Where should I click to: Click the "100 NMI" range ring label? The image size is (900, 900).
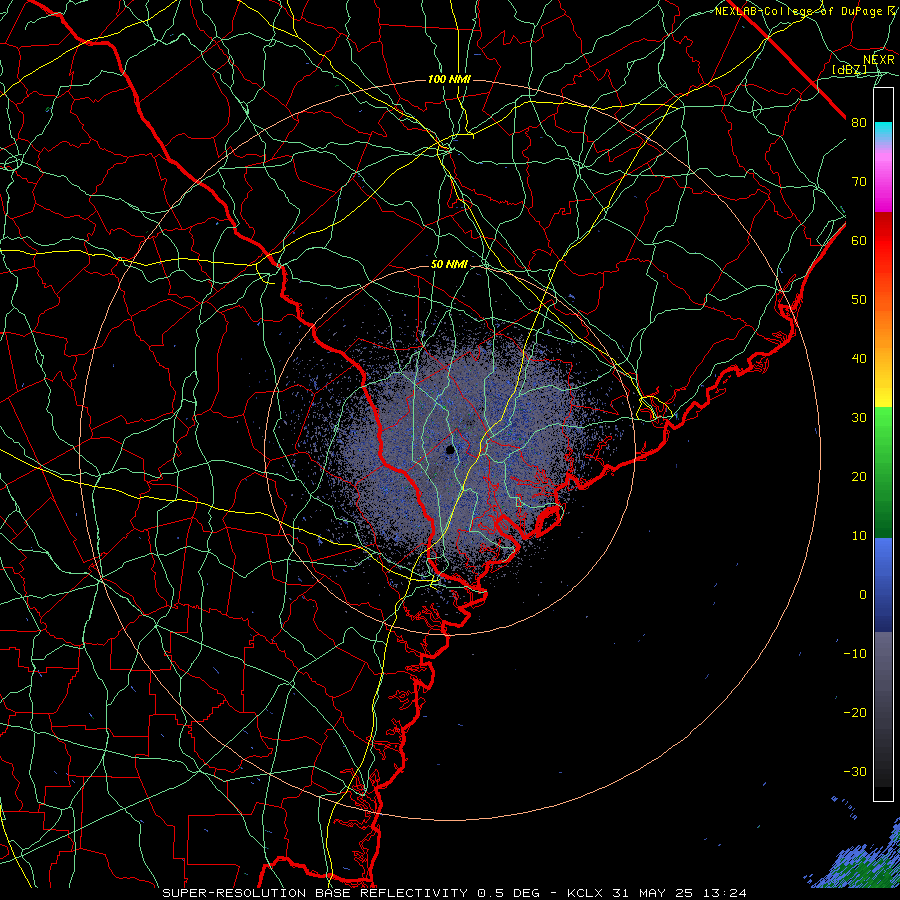click(449, 79)
